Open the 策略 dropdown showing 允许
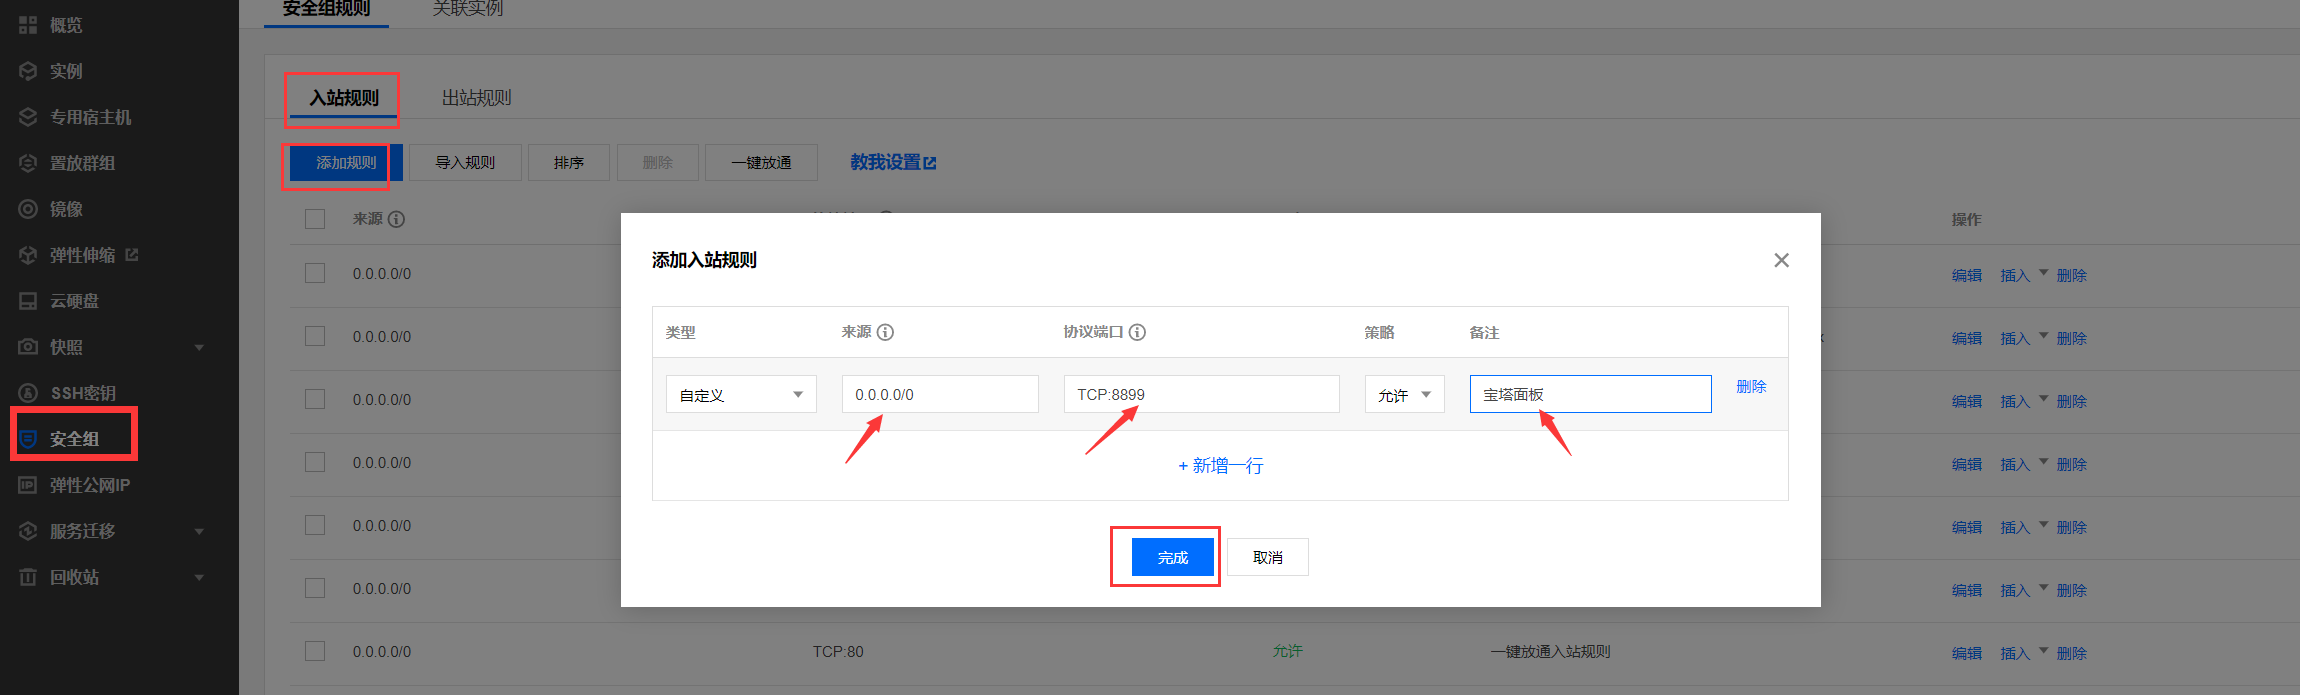The image size is (2300, 695). [x=1404, y=394]
